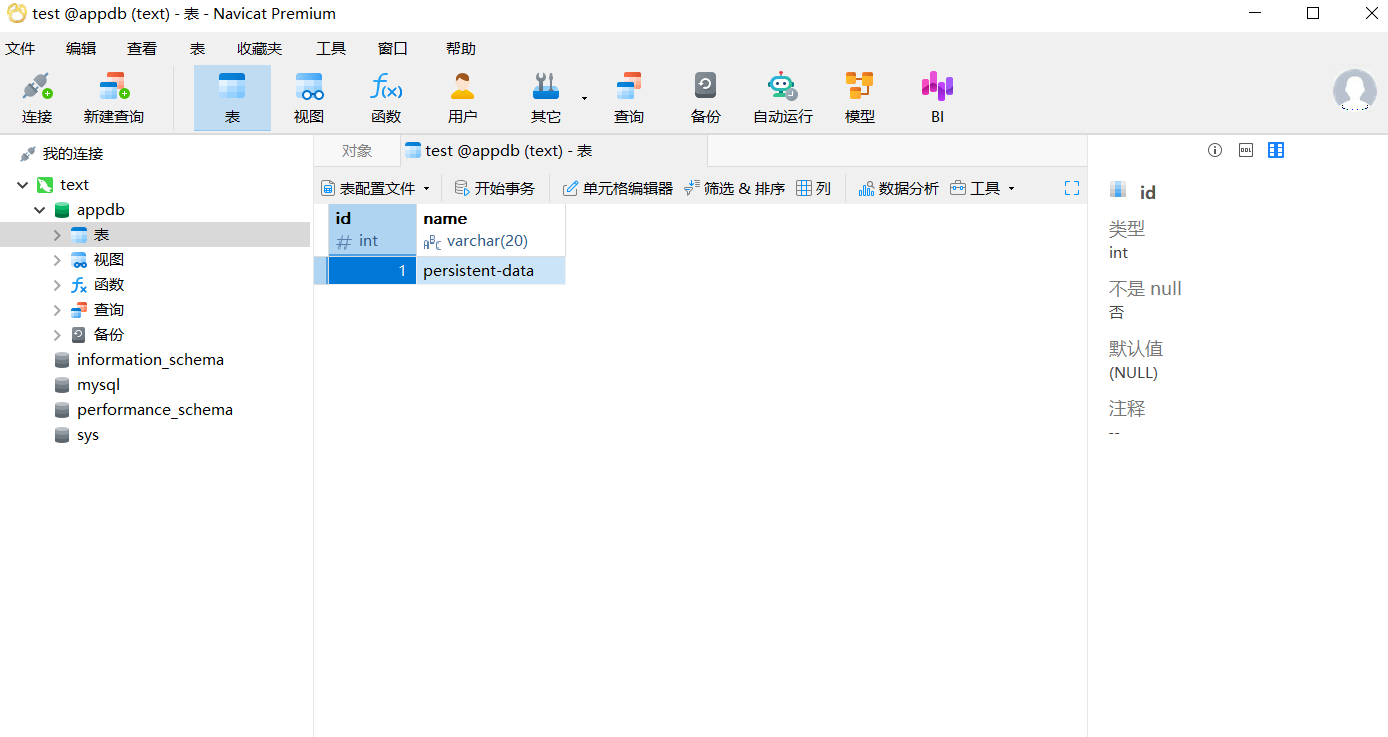Open the 文件 menu
This screenshot has height=737, width=1388.
(x=20, y=48)
